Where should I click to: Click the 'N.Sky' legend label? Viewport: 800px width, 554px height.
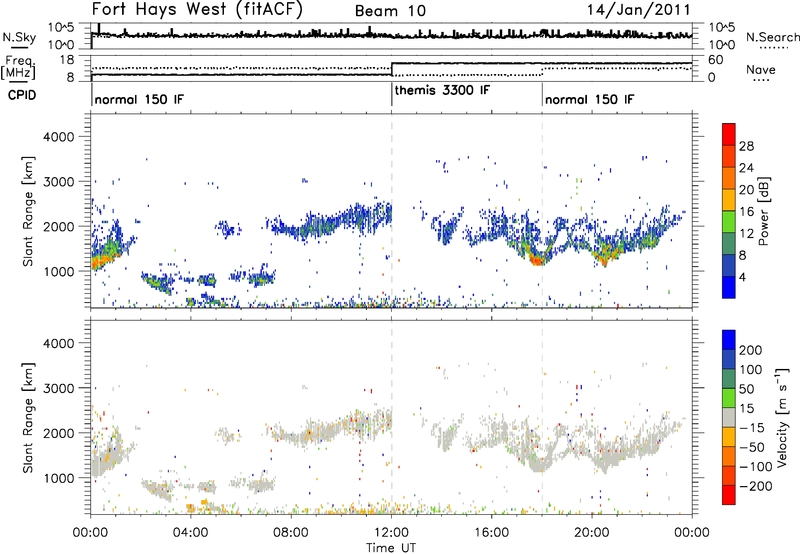(x=19, y=37)
